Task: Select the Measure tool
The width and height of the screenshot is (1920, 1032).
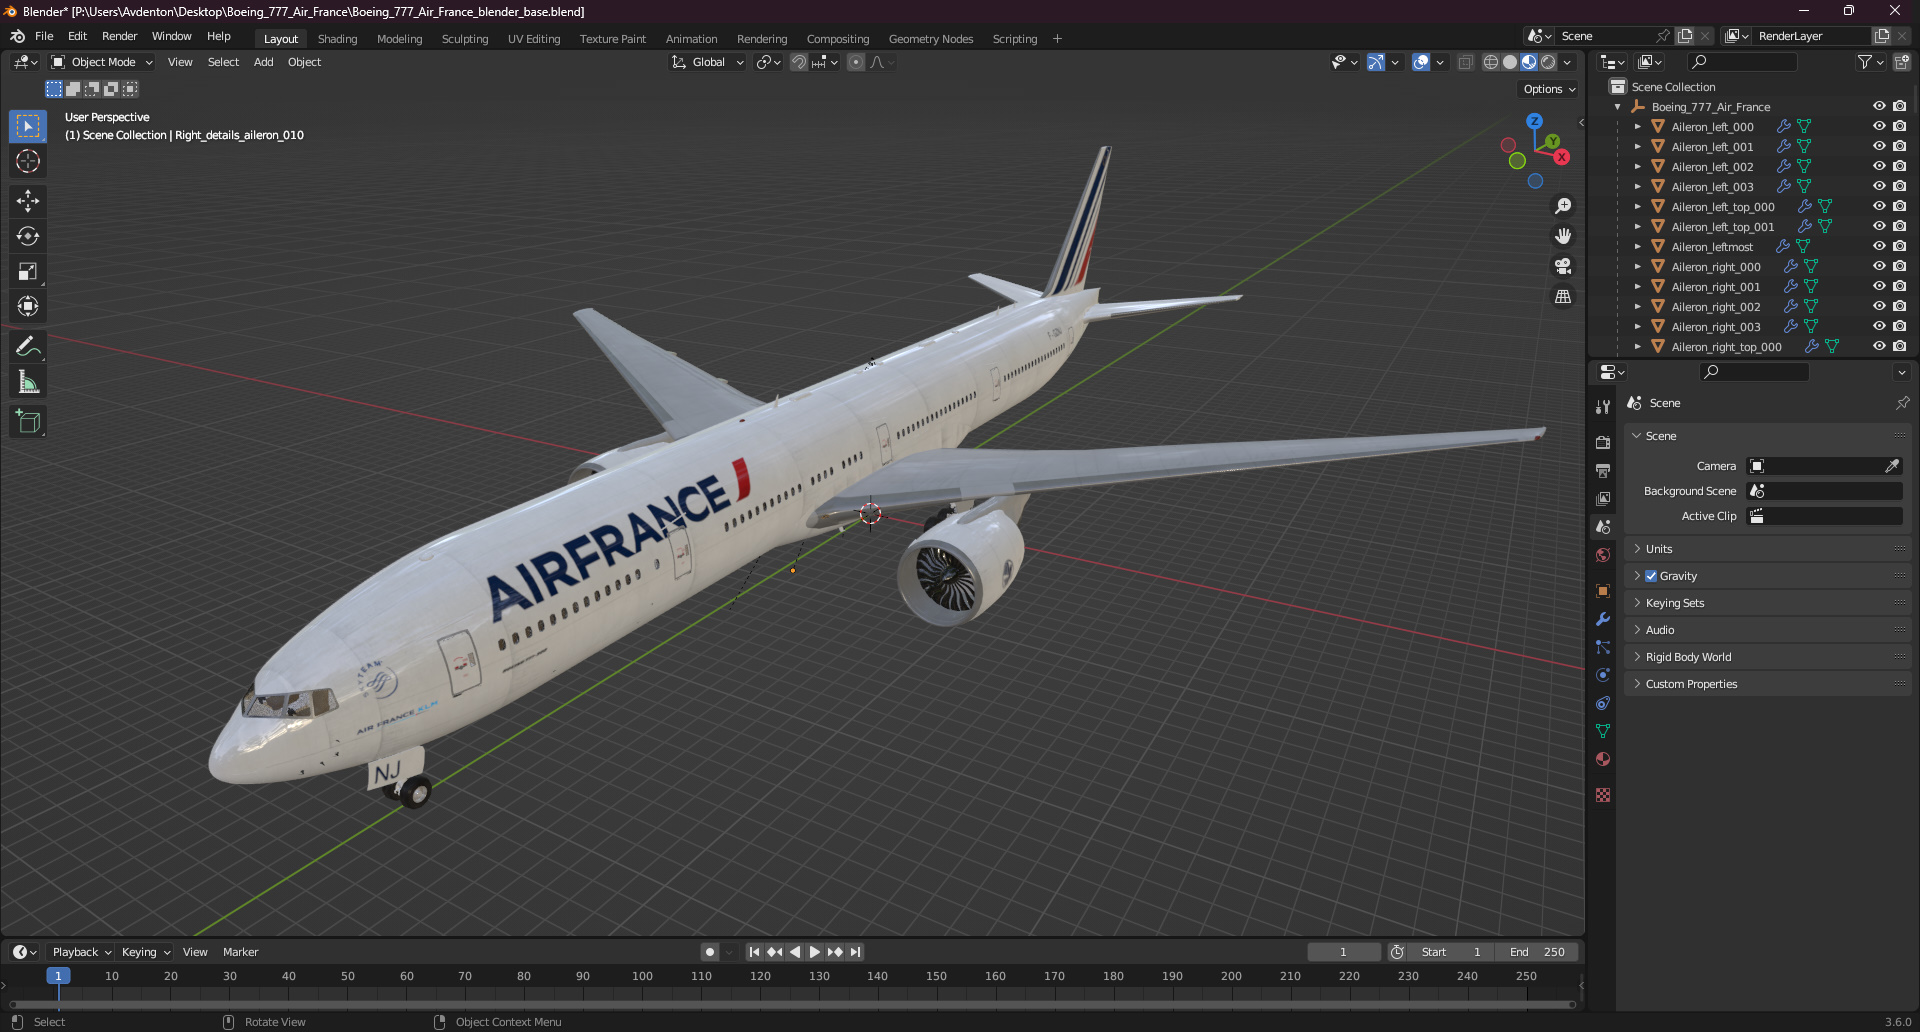Action: [28, 382]
